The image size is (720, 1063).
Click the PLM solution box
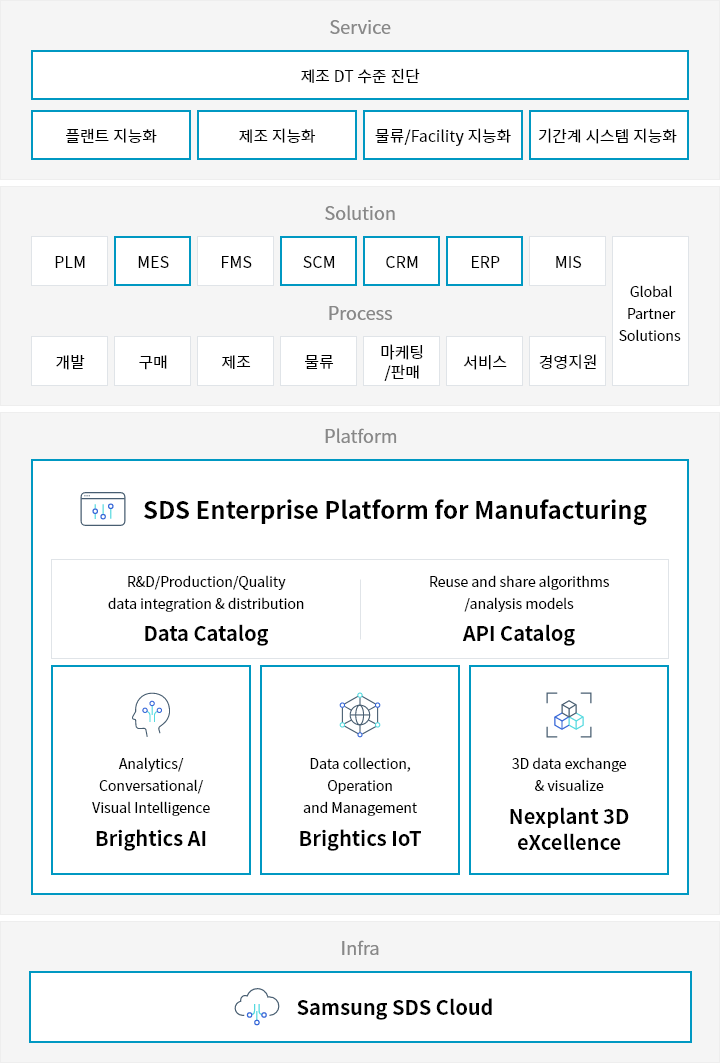click(69, 262)
